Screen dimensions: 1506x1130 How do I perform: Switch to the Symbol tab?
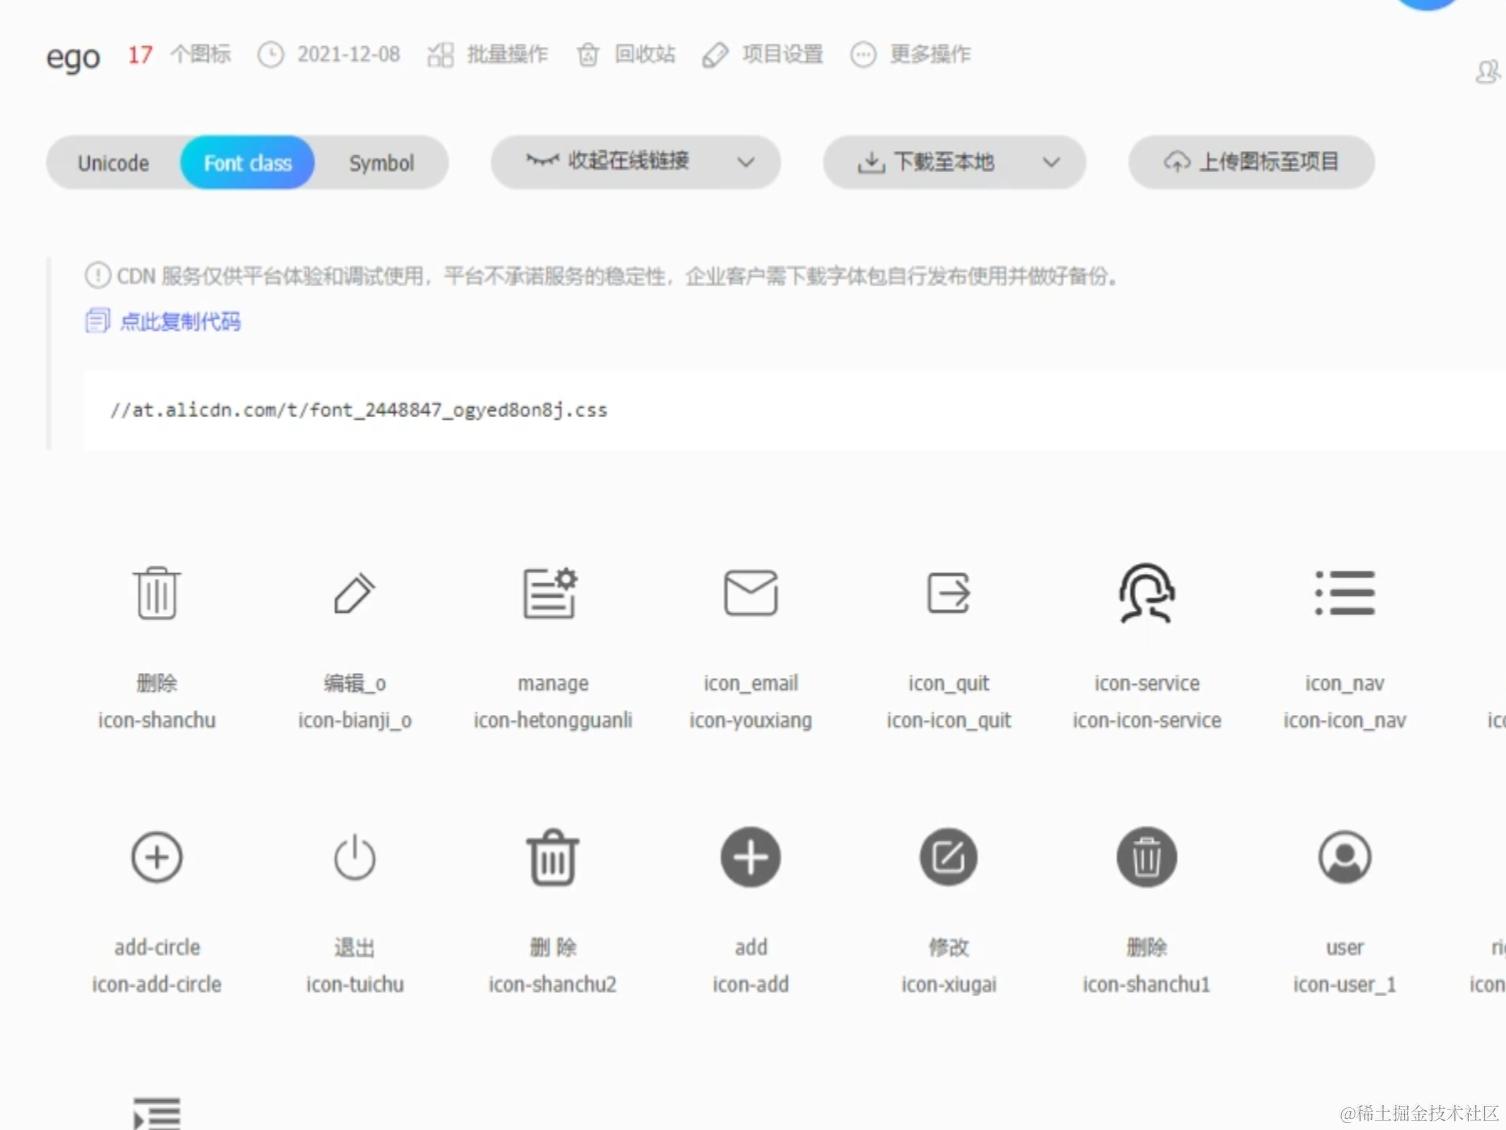click(381, 163)
